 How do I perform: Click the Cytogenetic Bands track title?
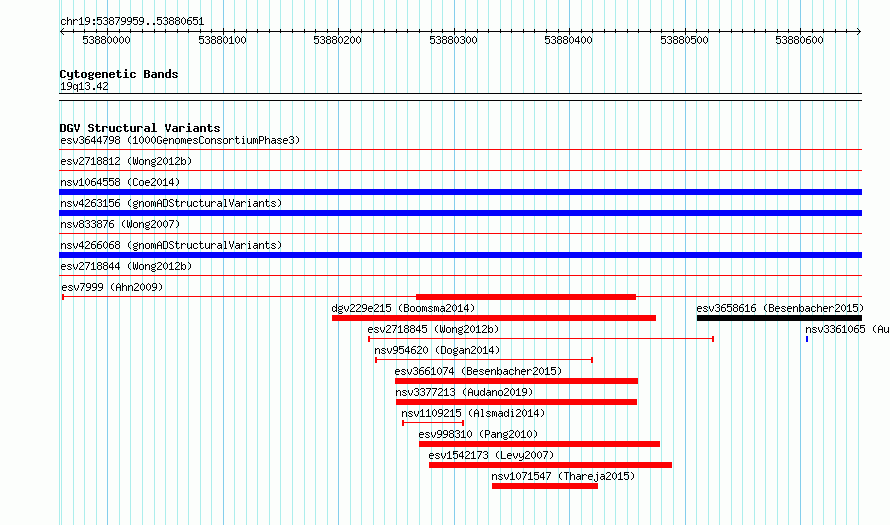119,74
